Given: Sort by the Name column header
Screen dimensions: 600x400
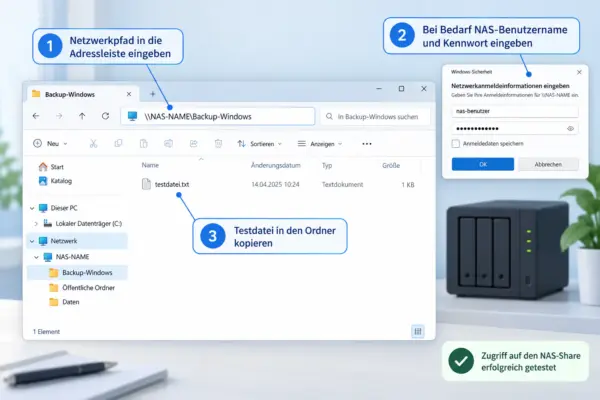Looking at the screenshot, I should coord(150,165).
